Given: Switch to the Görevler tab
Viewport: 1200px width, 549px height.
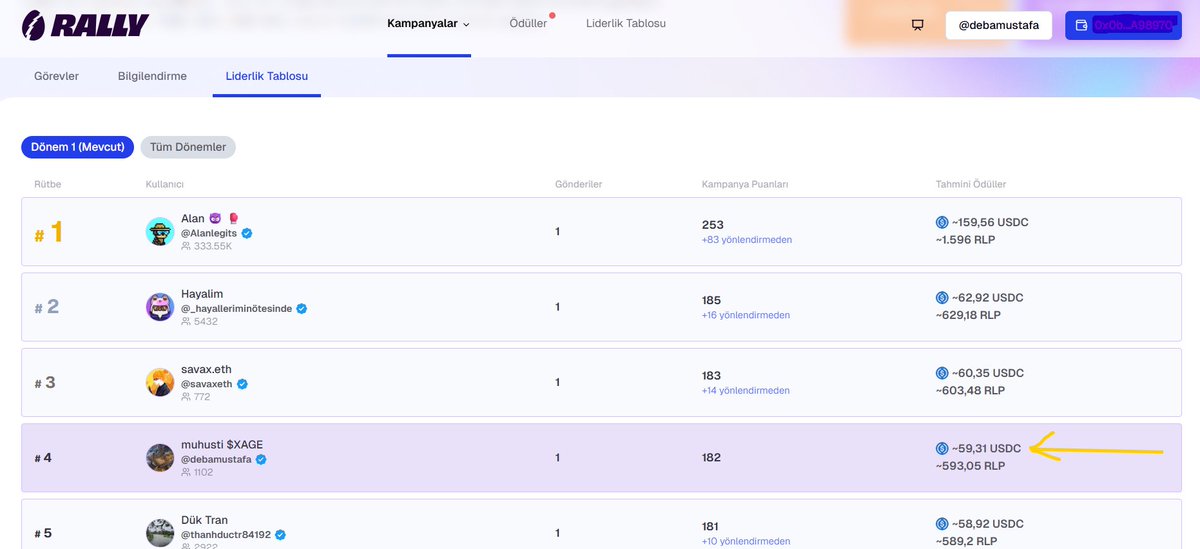Looking at the screenshot, I should 56,76.
